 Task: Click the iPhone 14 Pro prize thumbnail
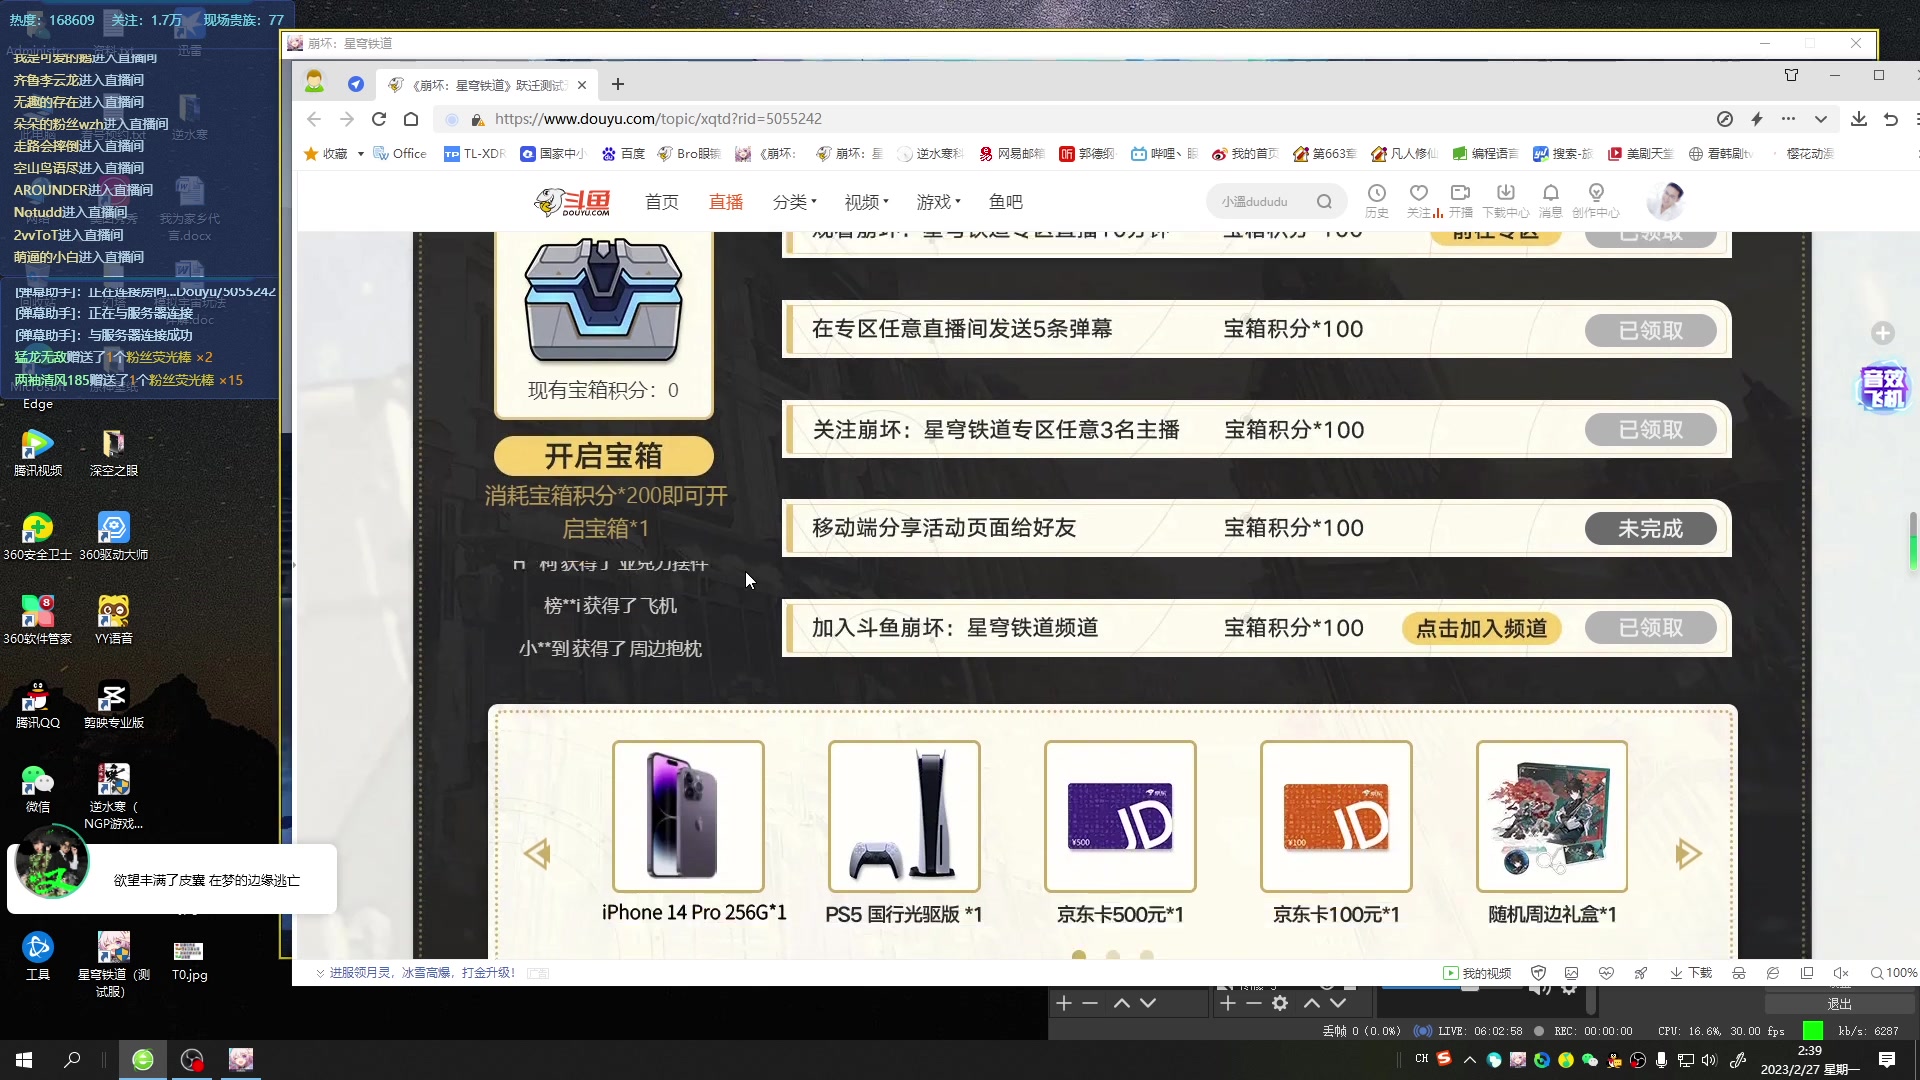pyautogui.click(x=688, y=816)
